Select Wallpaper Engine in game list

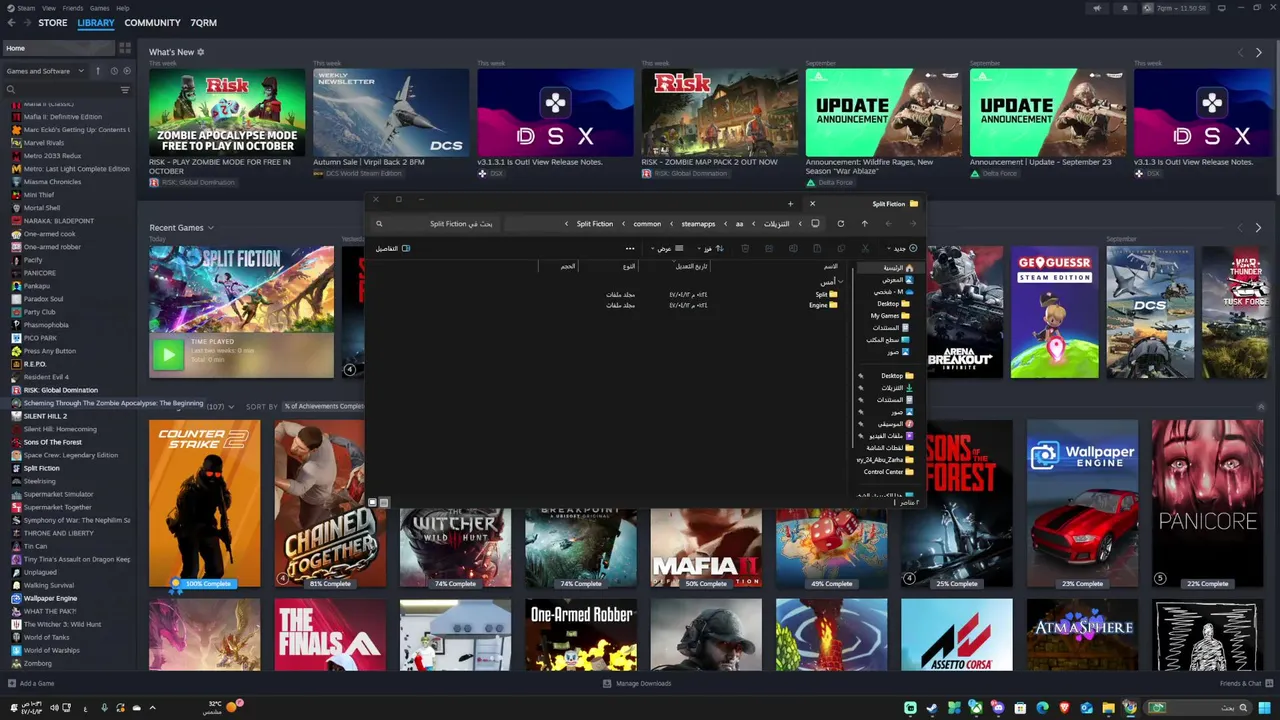pyautogui.click(x=50, y=598)
